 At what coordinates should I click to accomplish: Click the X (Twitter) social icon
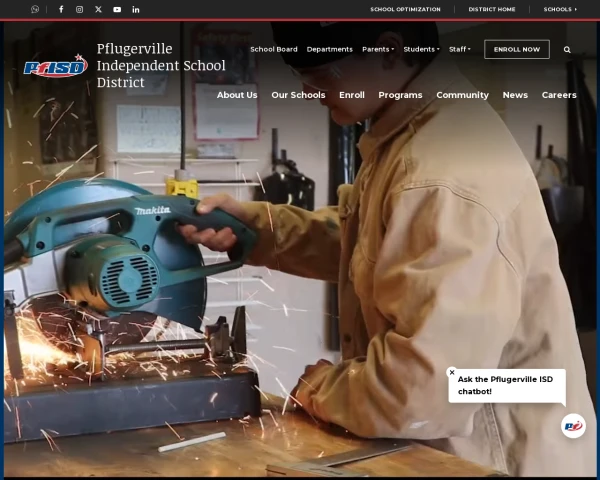98,9
